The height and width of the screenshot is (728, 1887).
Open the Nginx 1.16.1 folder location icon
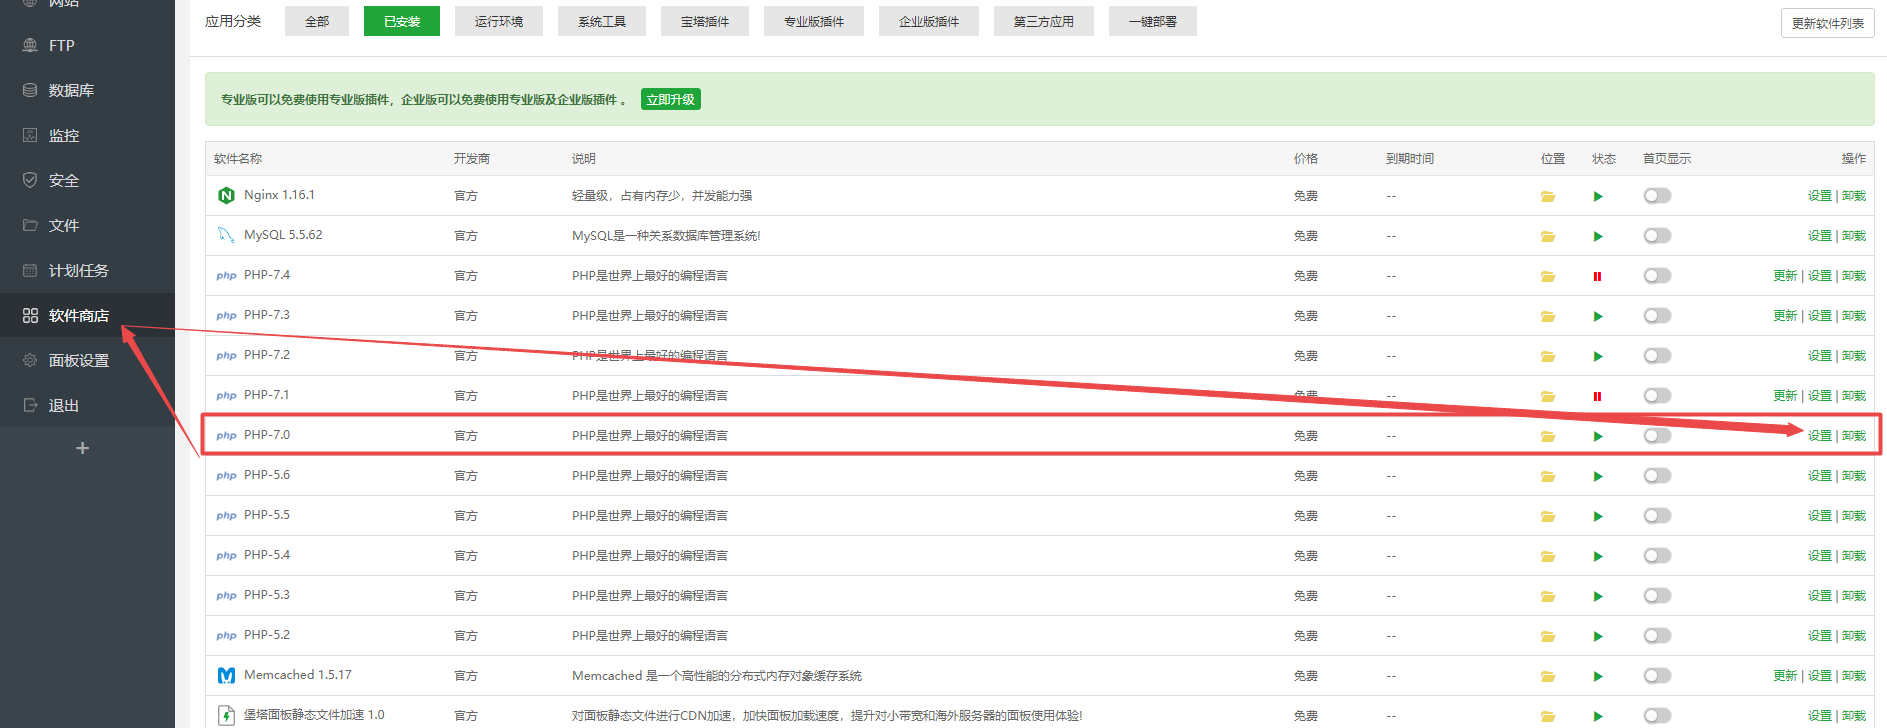point(1547,196)
